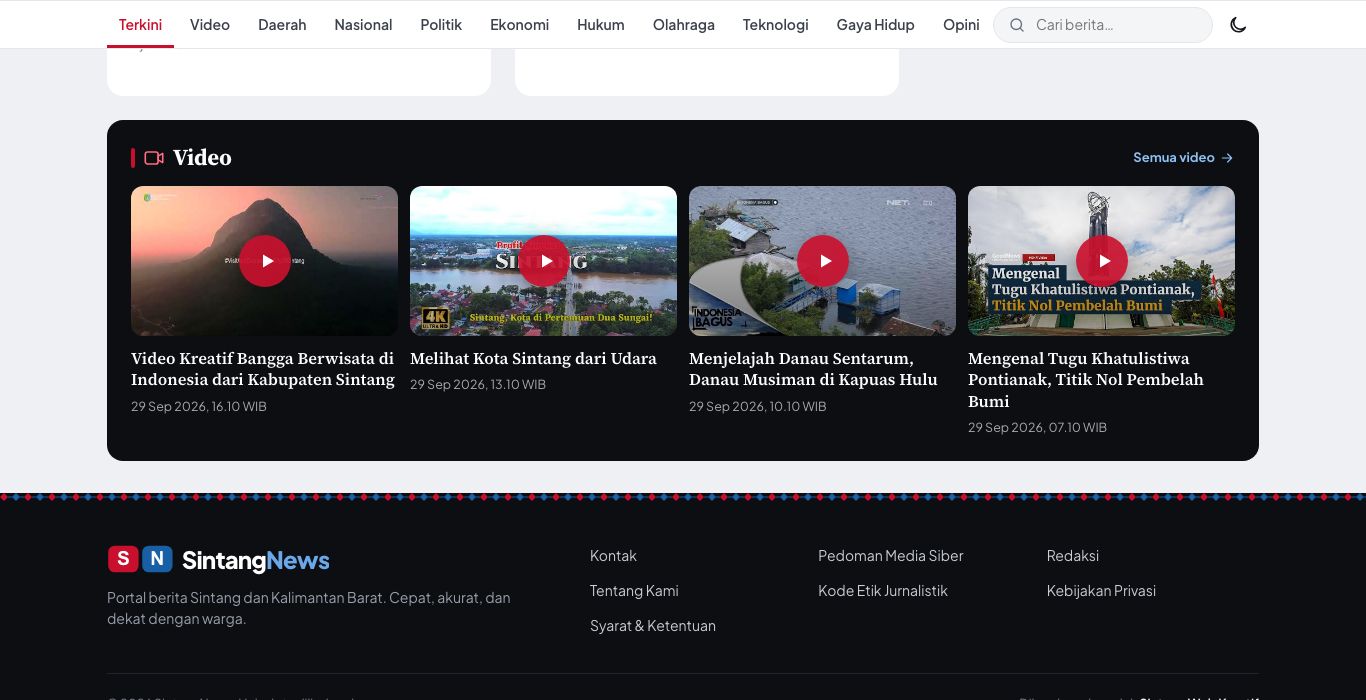Image resolution: width=1366 pixels, height=700 pixels.
Task: Open Kode Etik Jurnalistik link
Action: click(x=883, y=591)
